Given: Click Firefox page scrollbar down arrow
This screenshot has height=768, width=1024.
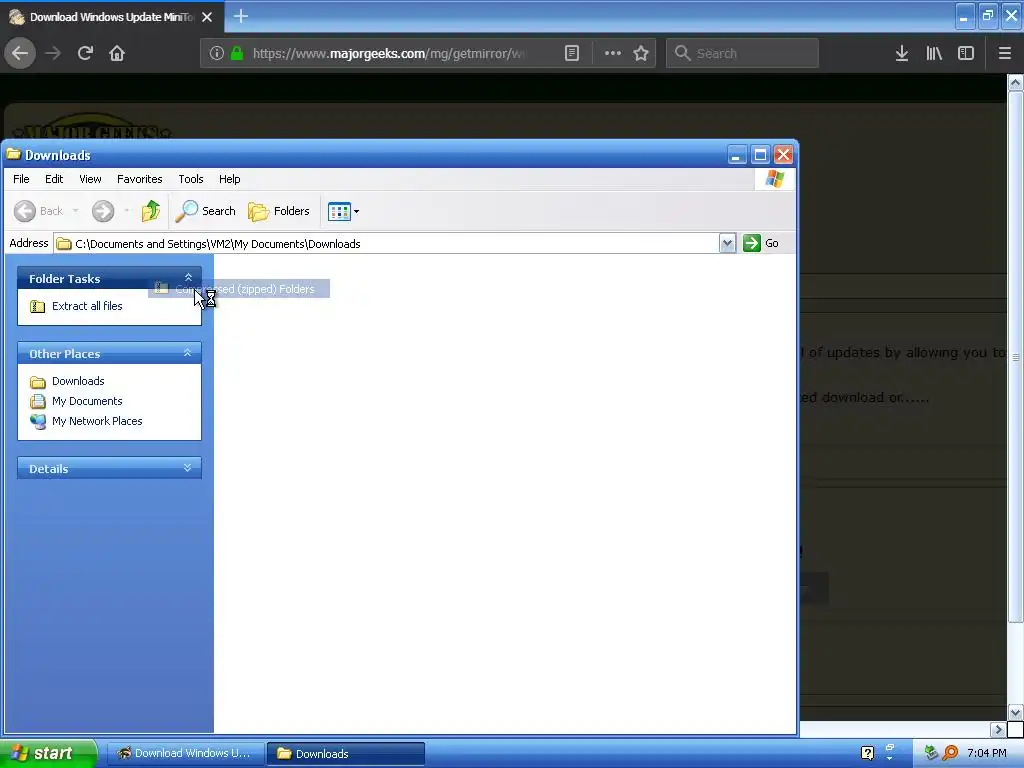Looking at the screenshot, I should (x=1015, y=712).
